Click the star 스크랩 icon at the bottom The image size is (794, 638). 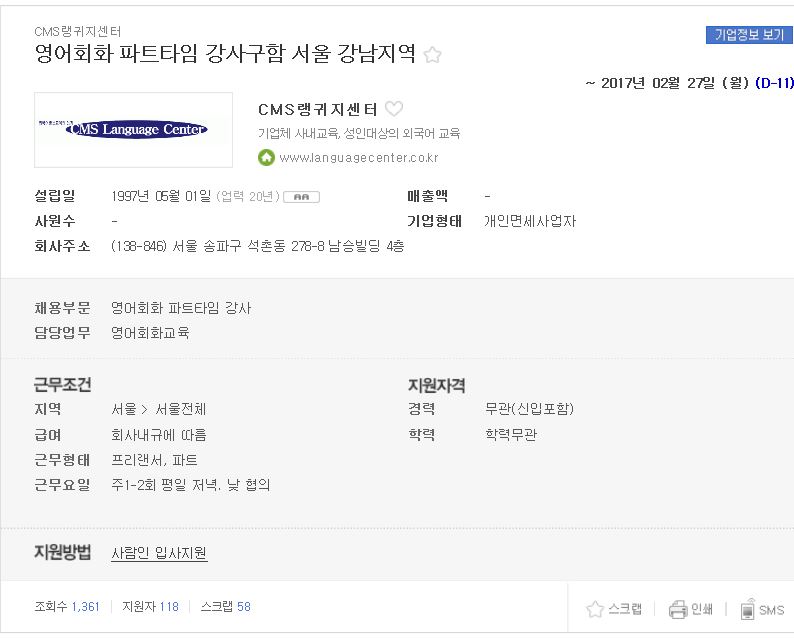pos(595,609)
